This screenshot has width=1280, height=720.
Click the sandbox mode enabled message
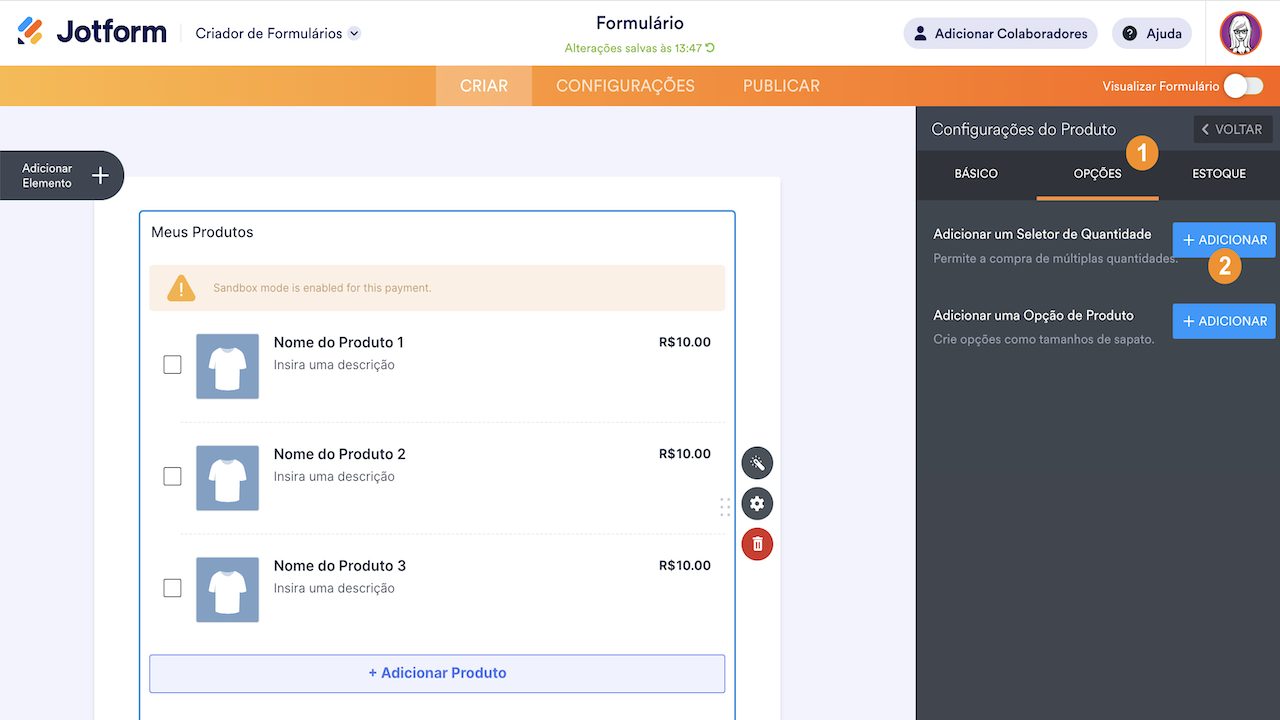point(322,288)
